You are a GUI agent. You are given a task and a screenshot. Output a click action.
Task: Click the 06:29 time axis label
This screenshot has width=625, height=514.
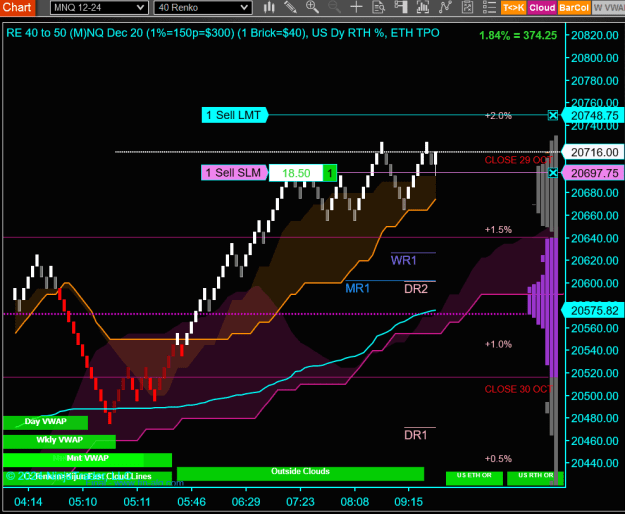coord(246,502)
